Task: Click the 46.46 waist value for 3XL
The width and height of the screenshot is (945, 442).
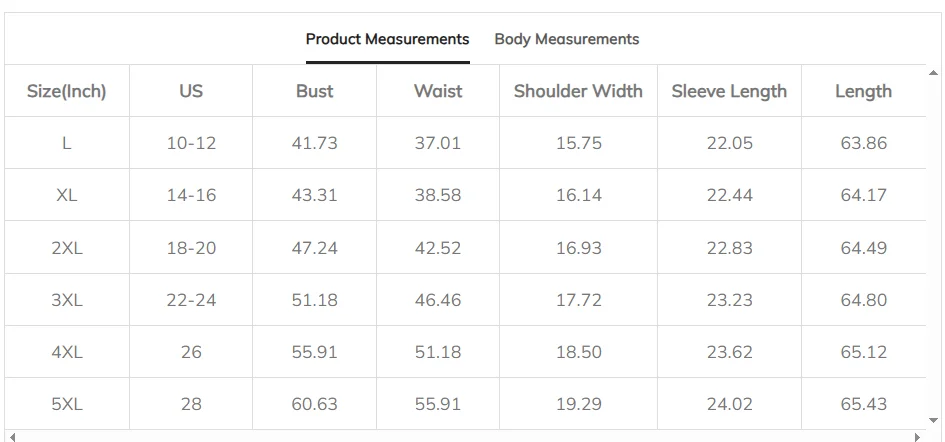Action: (x=438, y=299)
